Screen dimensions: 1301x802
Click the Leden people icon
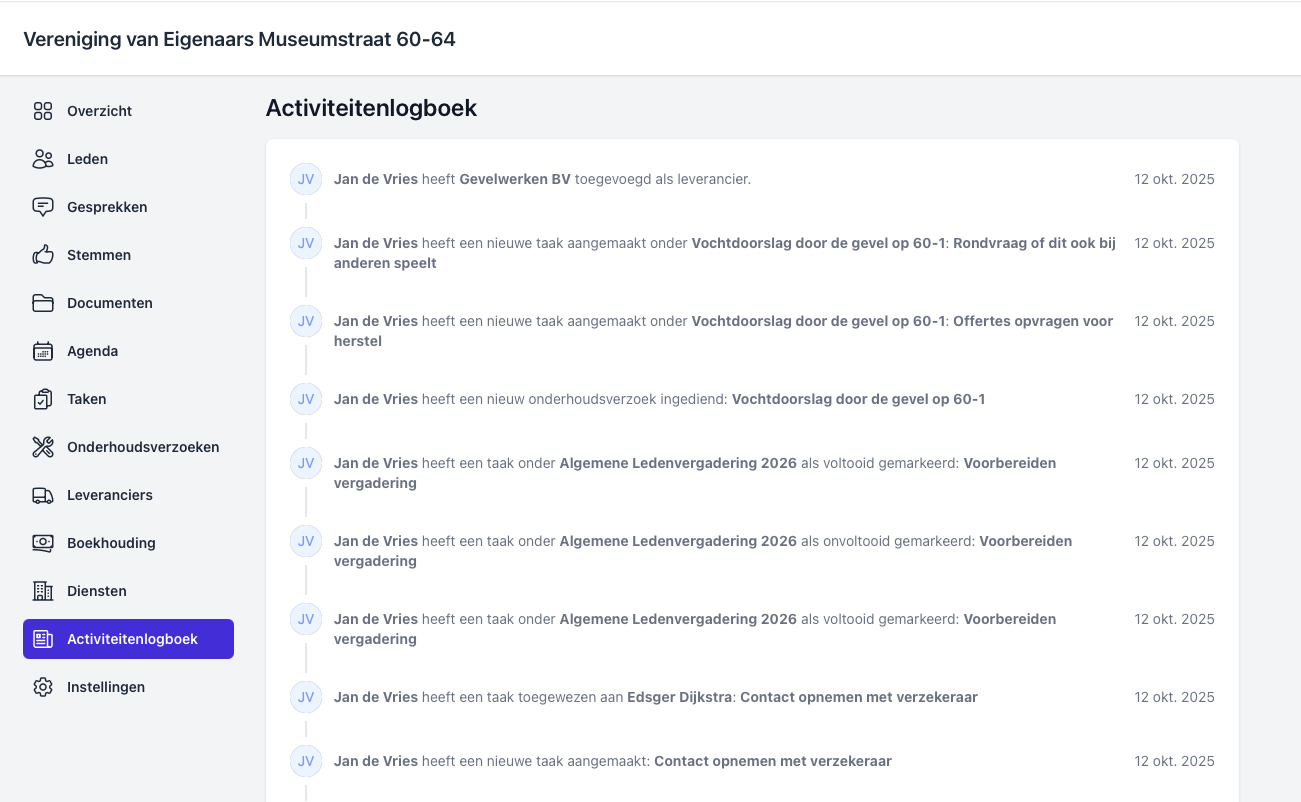pyautogui.click(x=43, y=159)
